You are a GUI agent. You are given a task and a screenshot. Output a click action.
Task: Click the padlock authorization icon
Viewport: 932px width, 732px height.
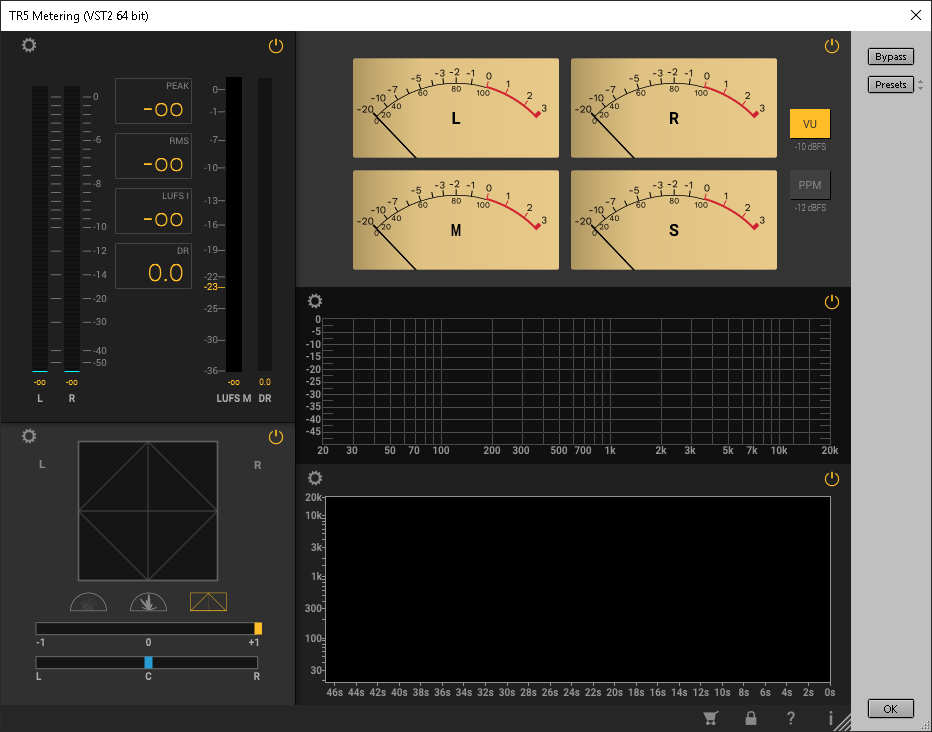pos(751,717)
